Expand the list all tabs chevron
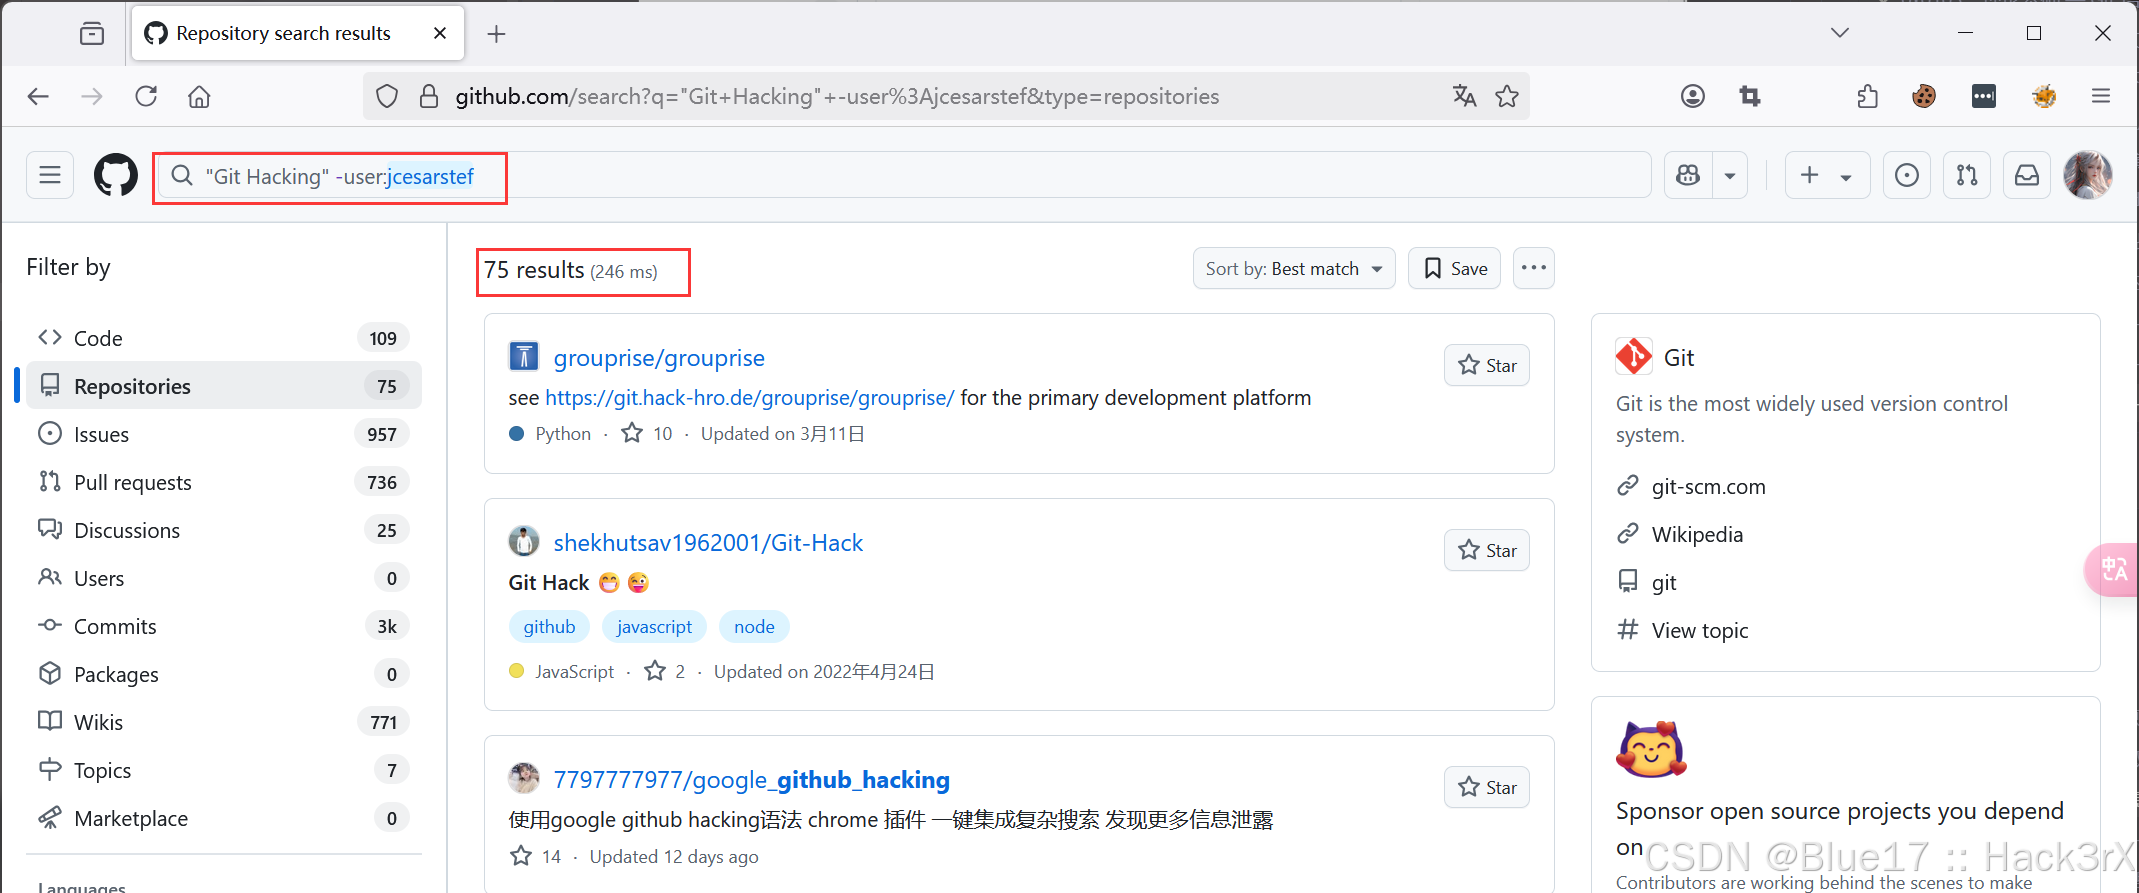 [x=1840, y=33]
